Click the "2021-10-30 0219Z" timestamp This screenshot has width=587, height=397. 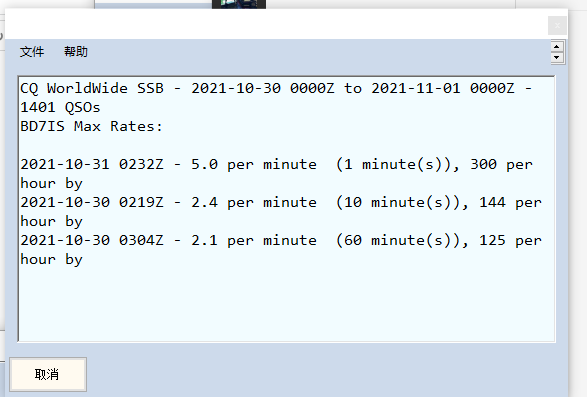coord(92,202)
